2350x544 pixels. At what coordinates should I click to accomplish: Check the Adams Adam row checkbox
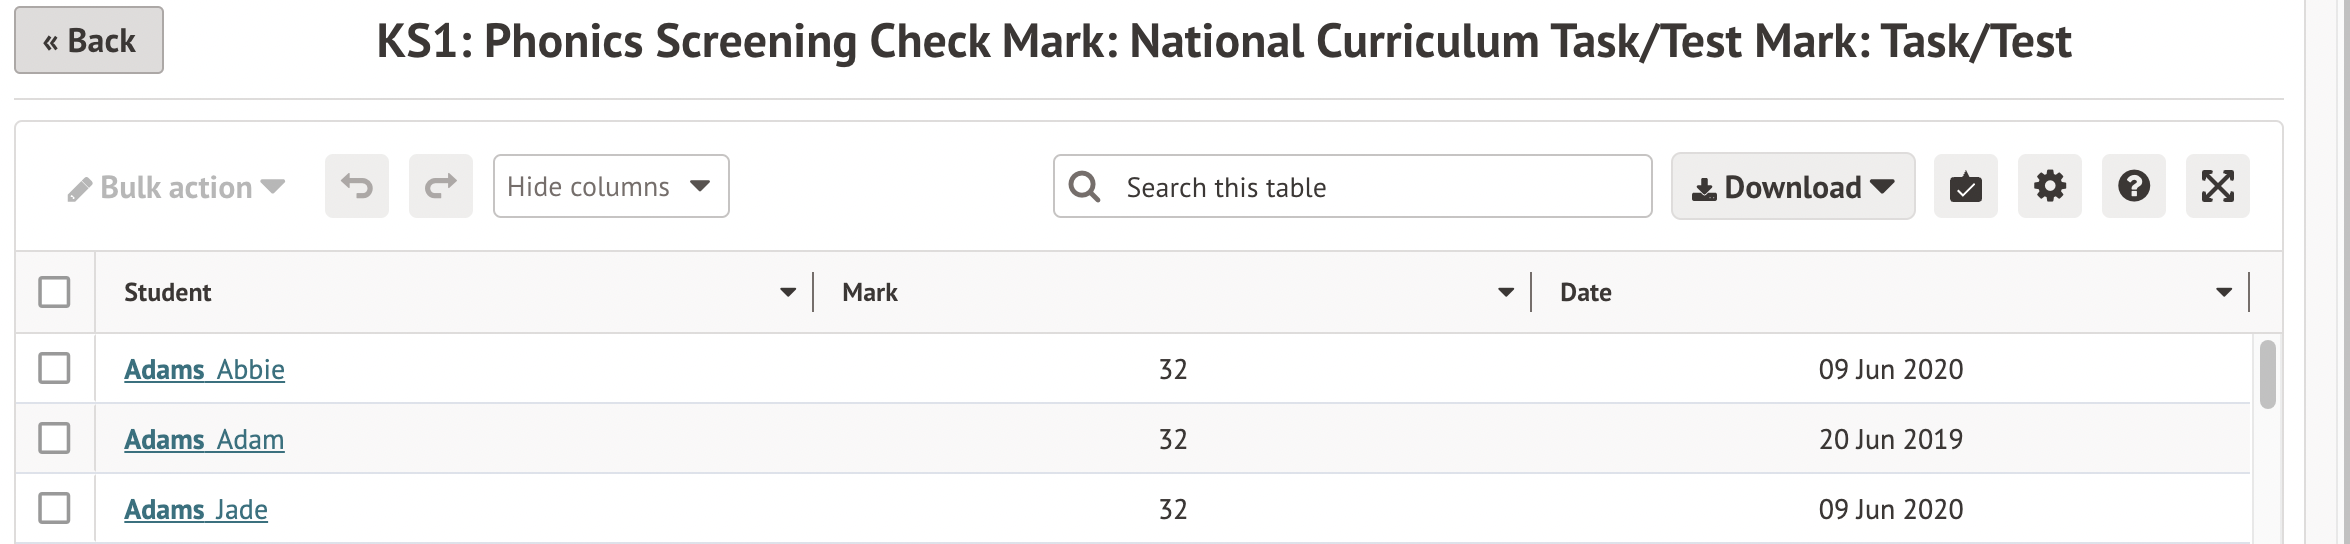click(54, 438)
